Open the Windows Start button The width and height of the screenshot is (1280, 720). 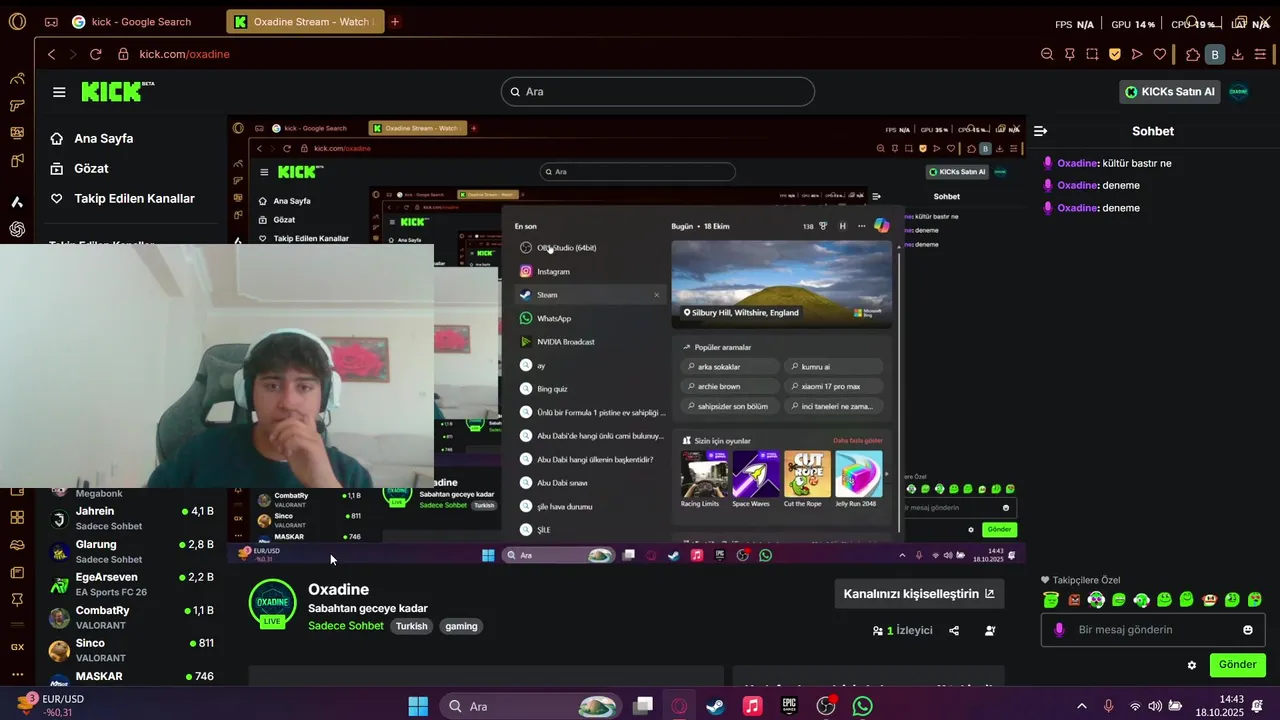coord(418,706)
